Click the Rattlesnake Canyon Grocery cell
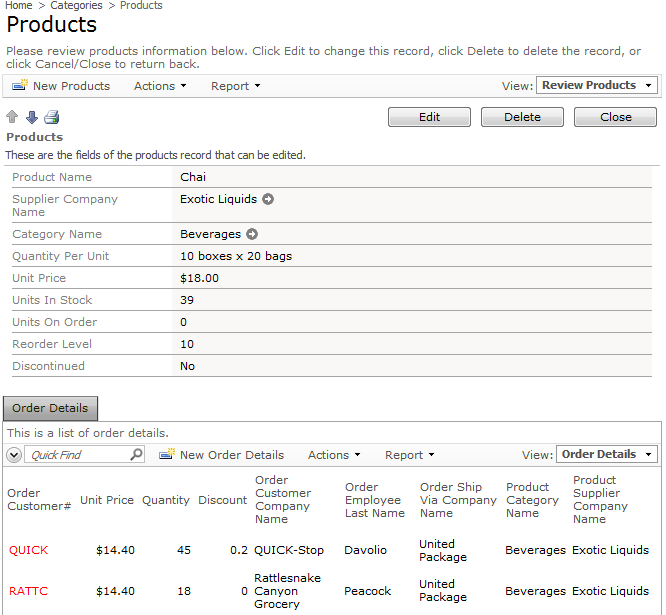666x615 pixels. 288,591
